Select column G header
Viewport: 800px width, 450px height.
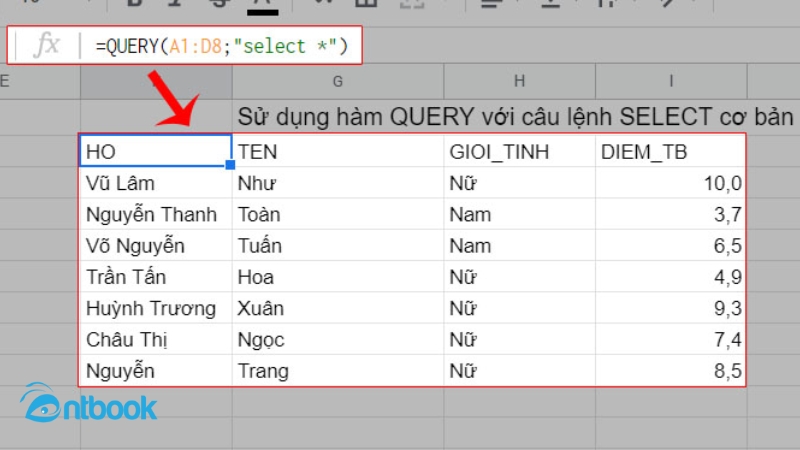338,81
